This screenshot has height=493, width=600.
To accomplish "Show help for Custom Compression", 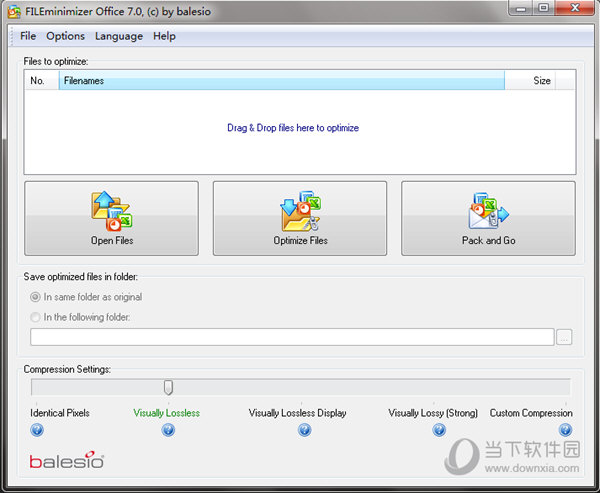I will (565, 430).
